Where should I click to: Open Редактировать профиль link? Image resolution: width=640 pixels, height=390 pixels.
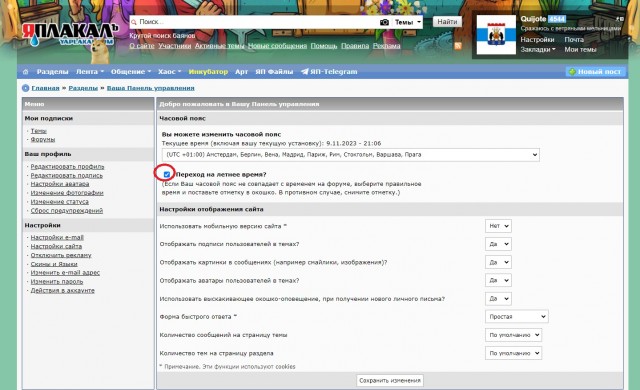(x=67, y=167)
